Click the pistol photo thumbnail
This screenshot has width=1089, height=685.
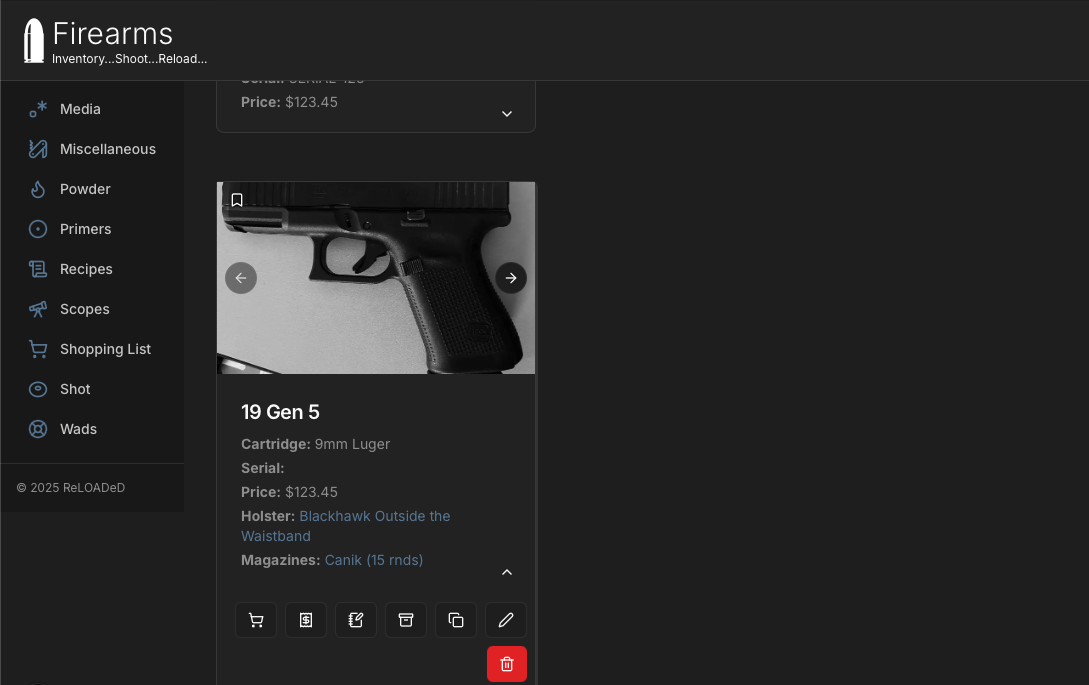click(x=376, y=278)
